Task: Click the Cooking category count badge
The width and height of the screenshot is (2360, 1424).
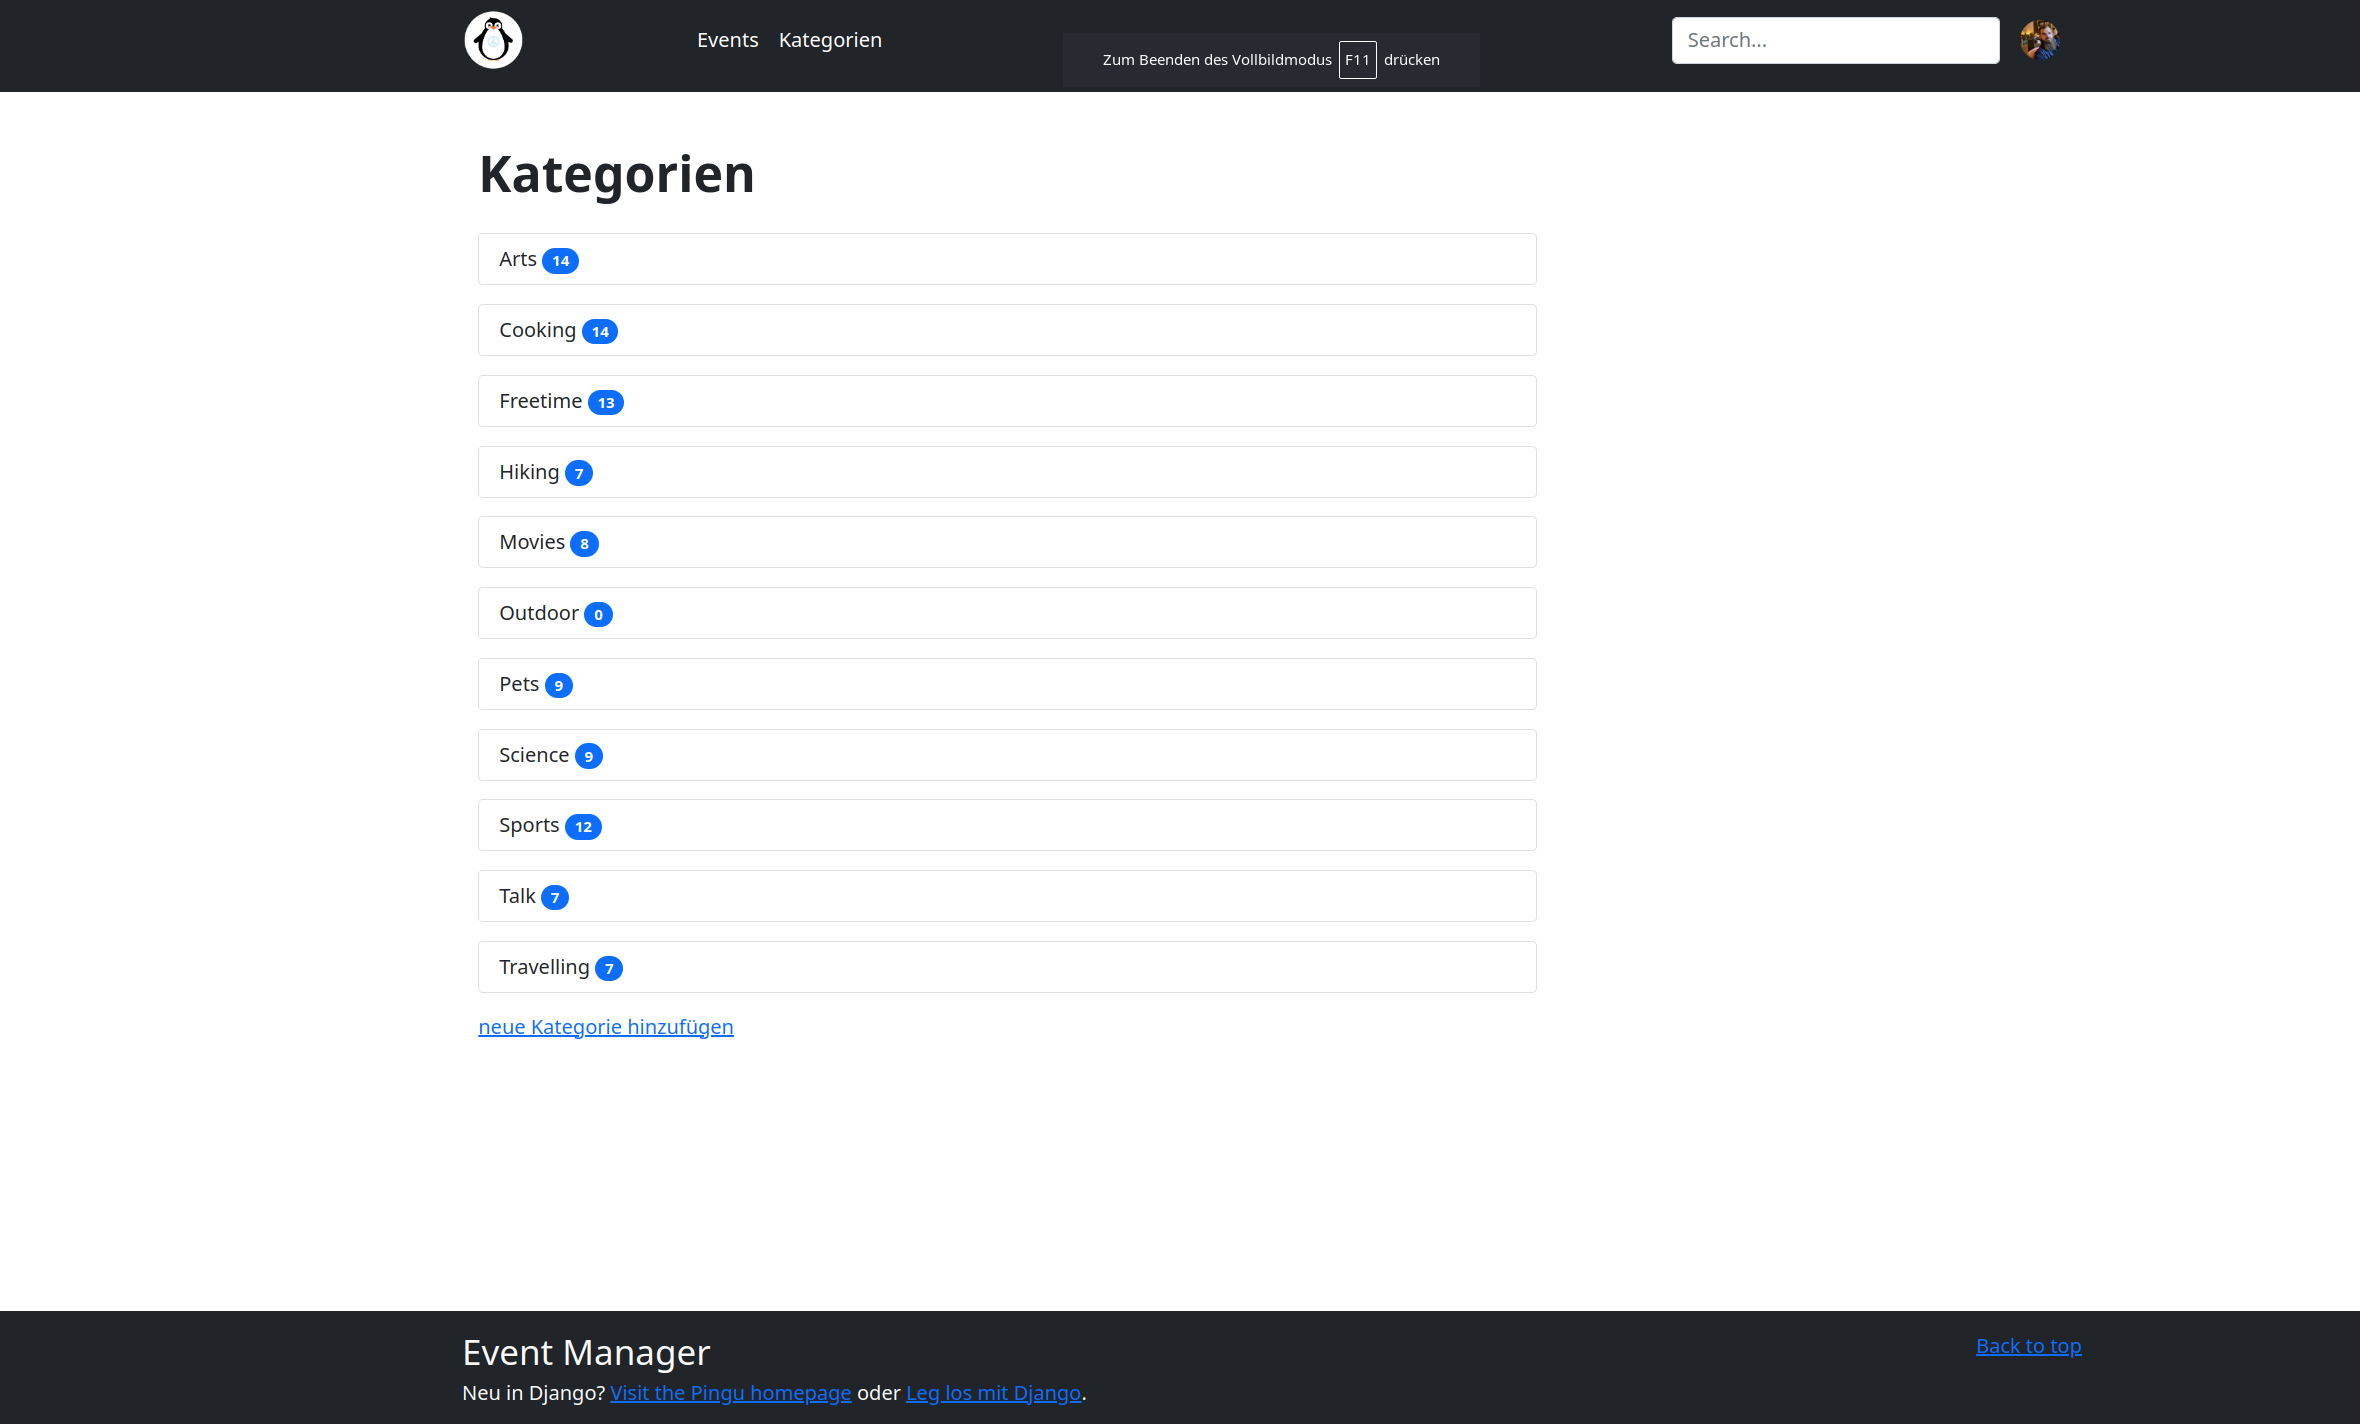Action: point(600,330)
